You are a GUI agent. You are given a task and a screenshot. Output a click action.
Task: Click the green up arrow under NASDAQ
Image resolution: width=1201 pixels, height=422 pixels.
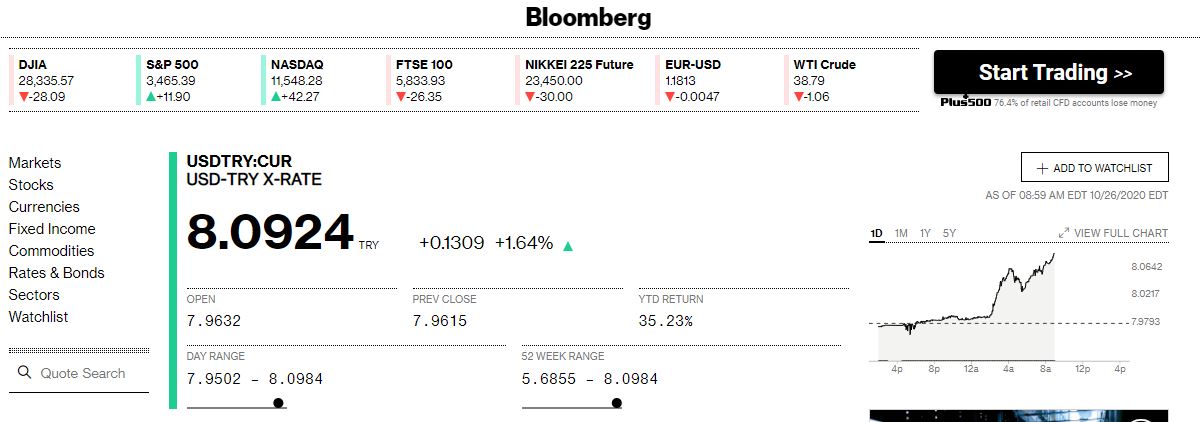276,97
